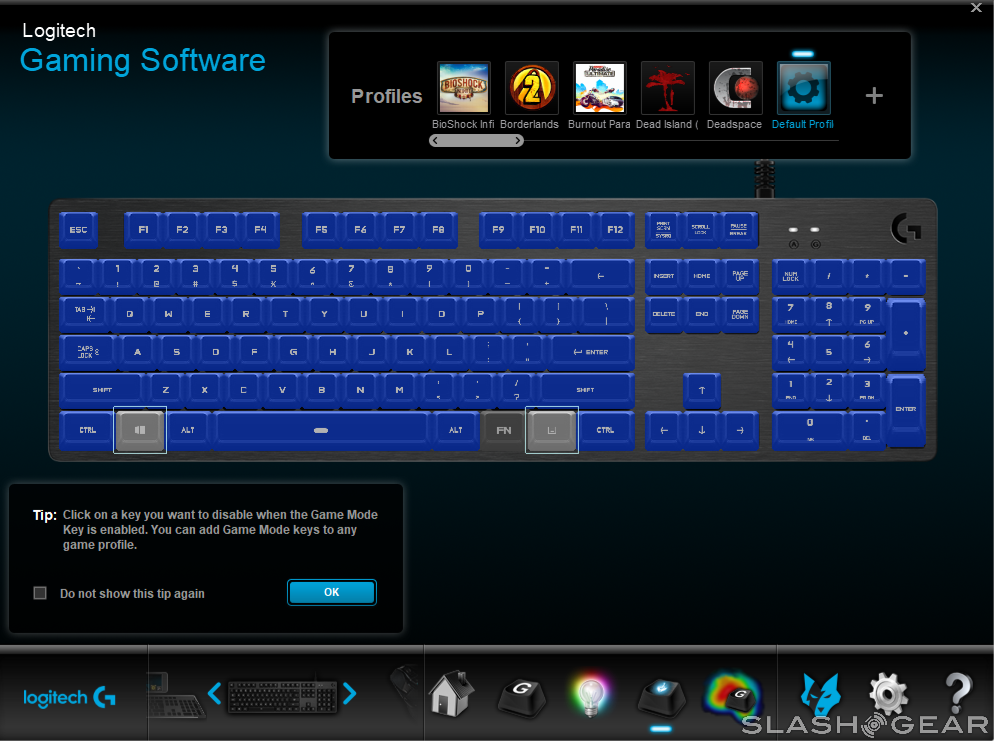Disable the down arrow key
The image size is (994, 741).
pyautogui.click(x=702, y=430)
